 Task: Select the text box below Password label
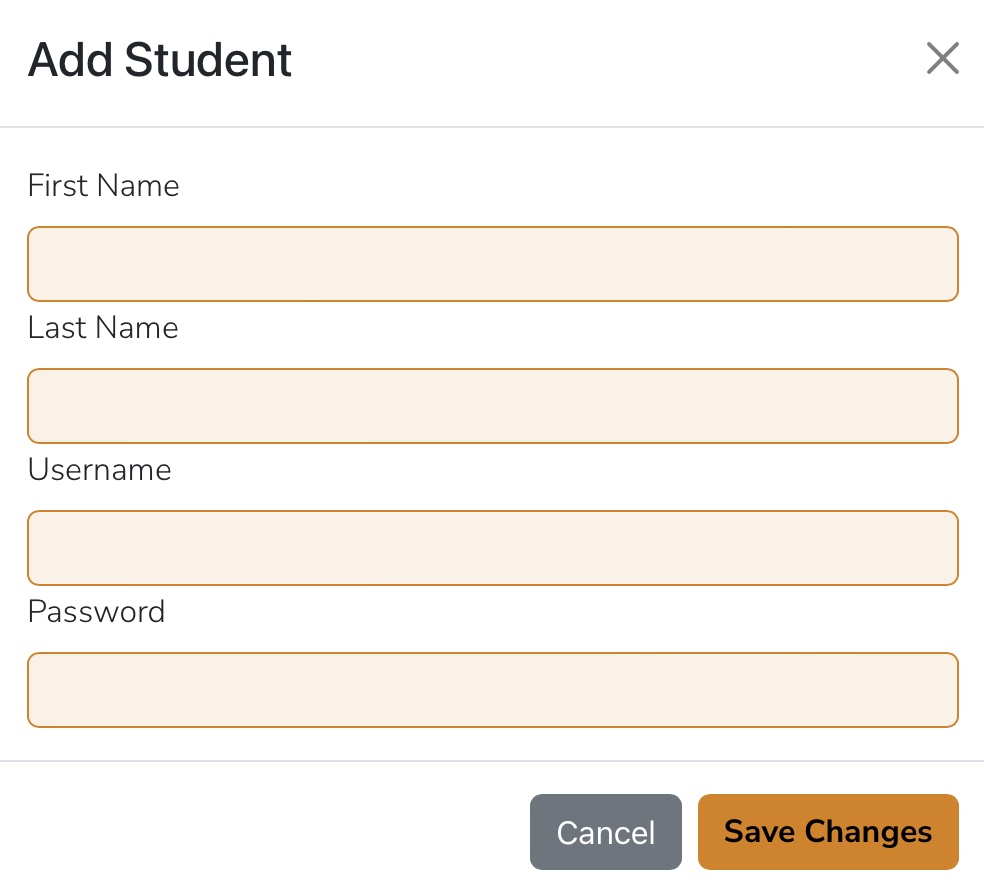coord(493,690)
